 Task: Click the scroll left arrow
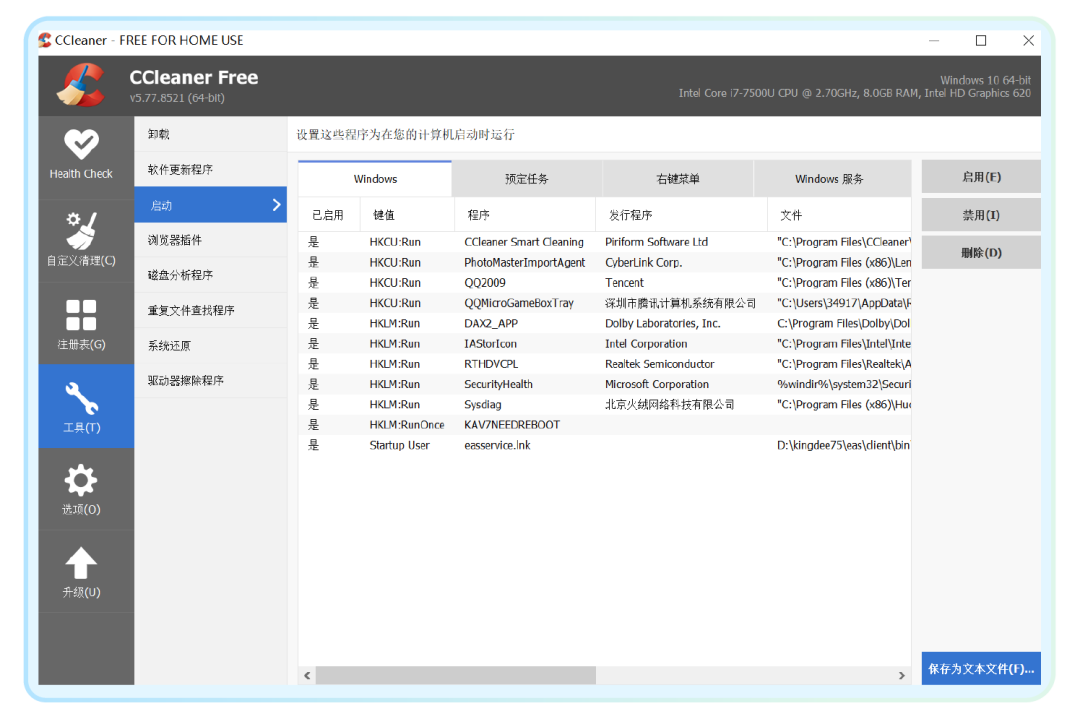(307, 676)
